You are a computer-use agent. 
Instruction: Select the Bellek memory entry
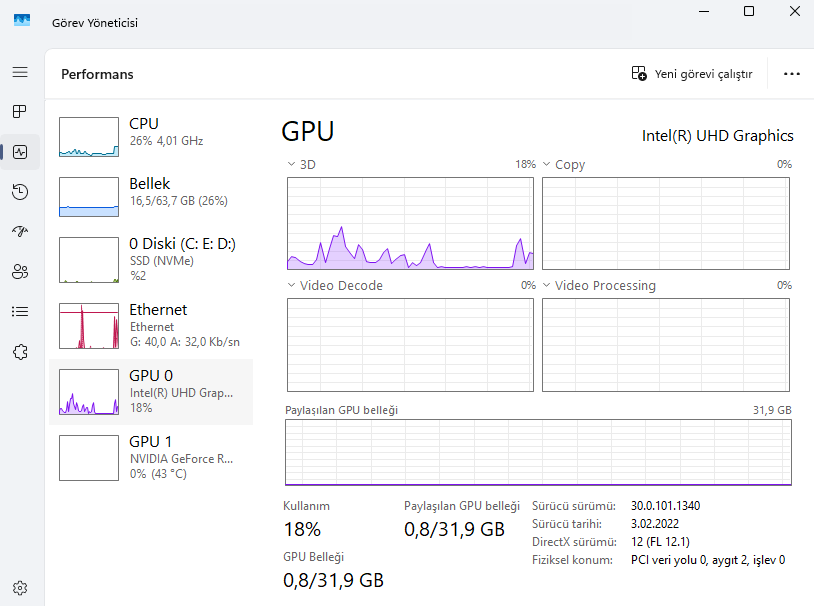click(151, 197)
